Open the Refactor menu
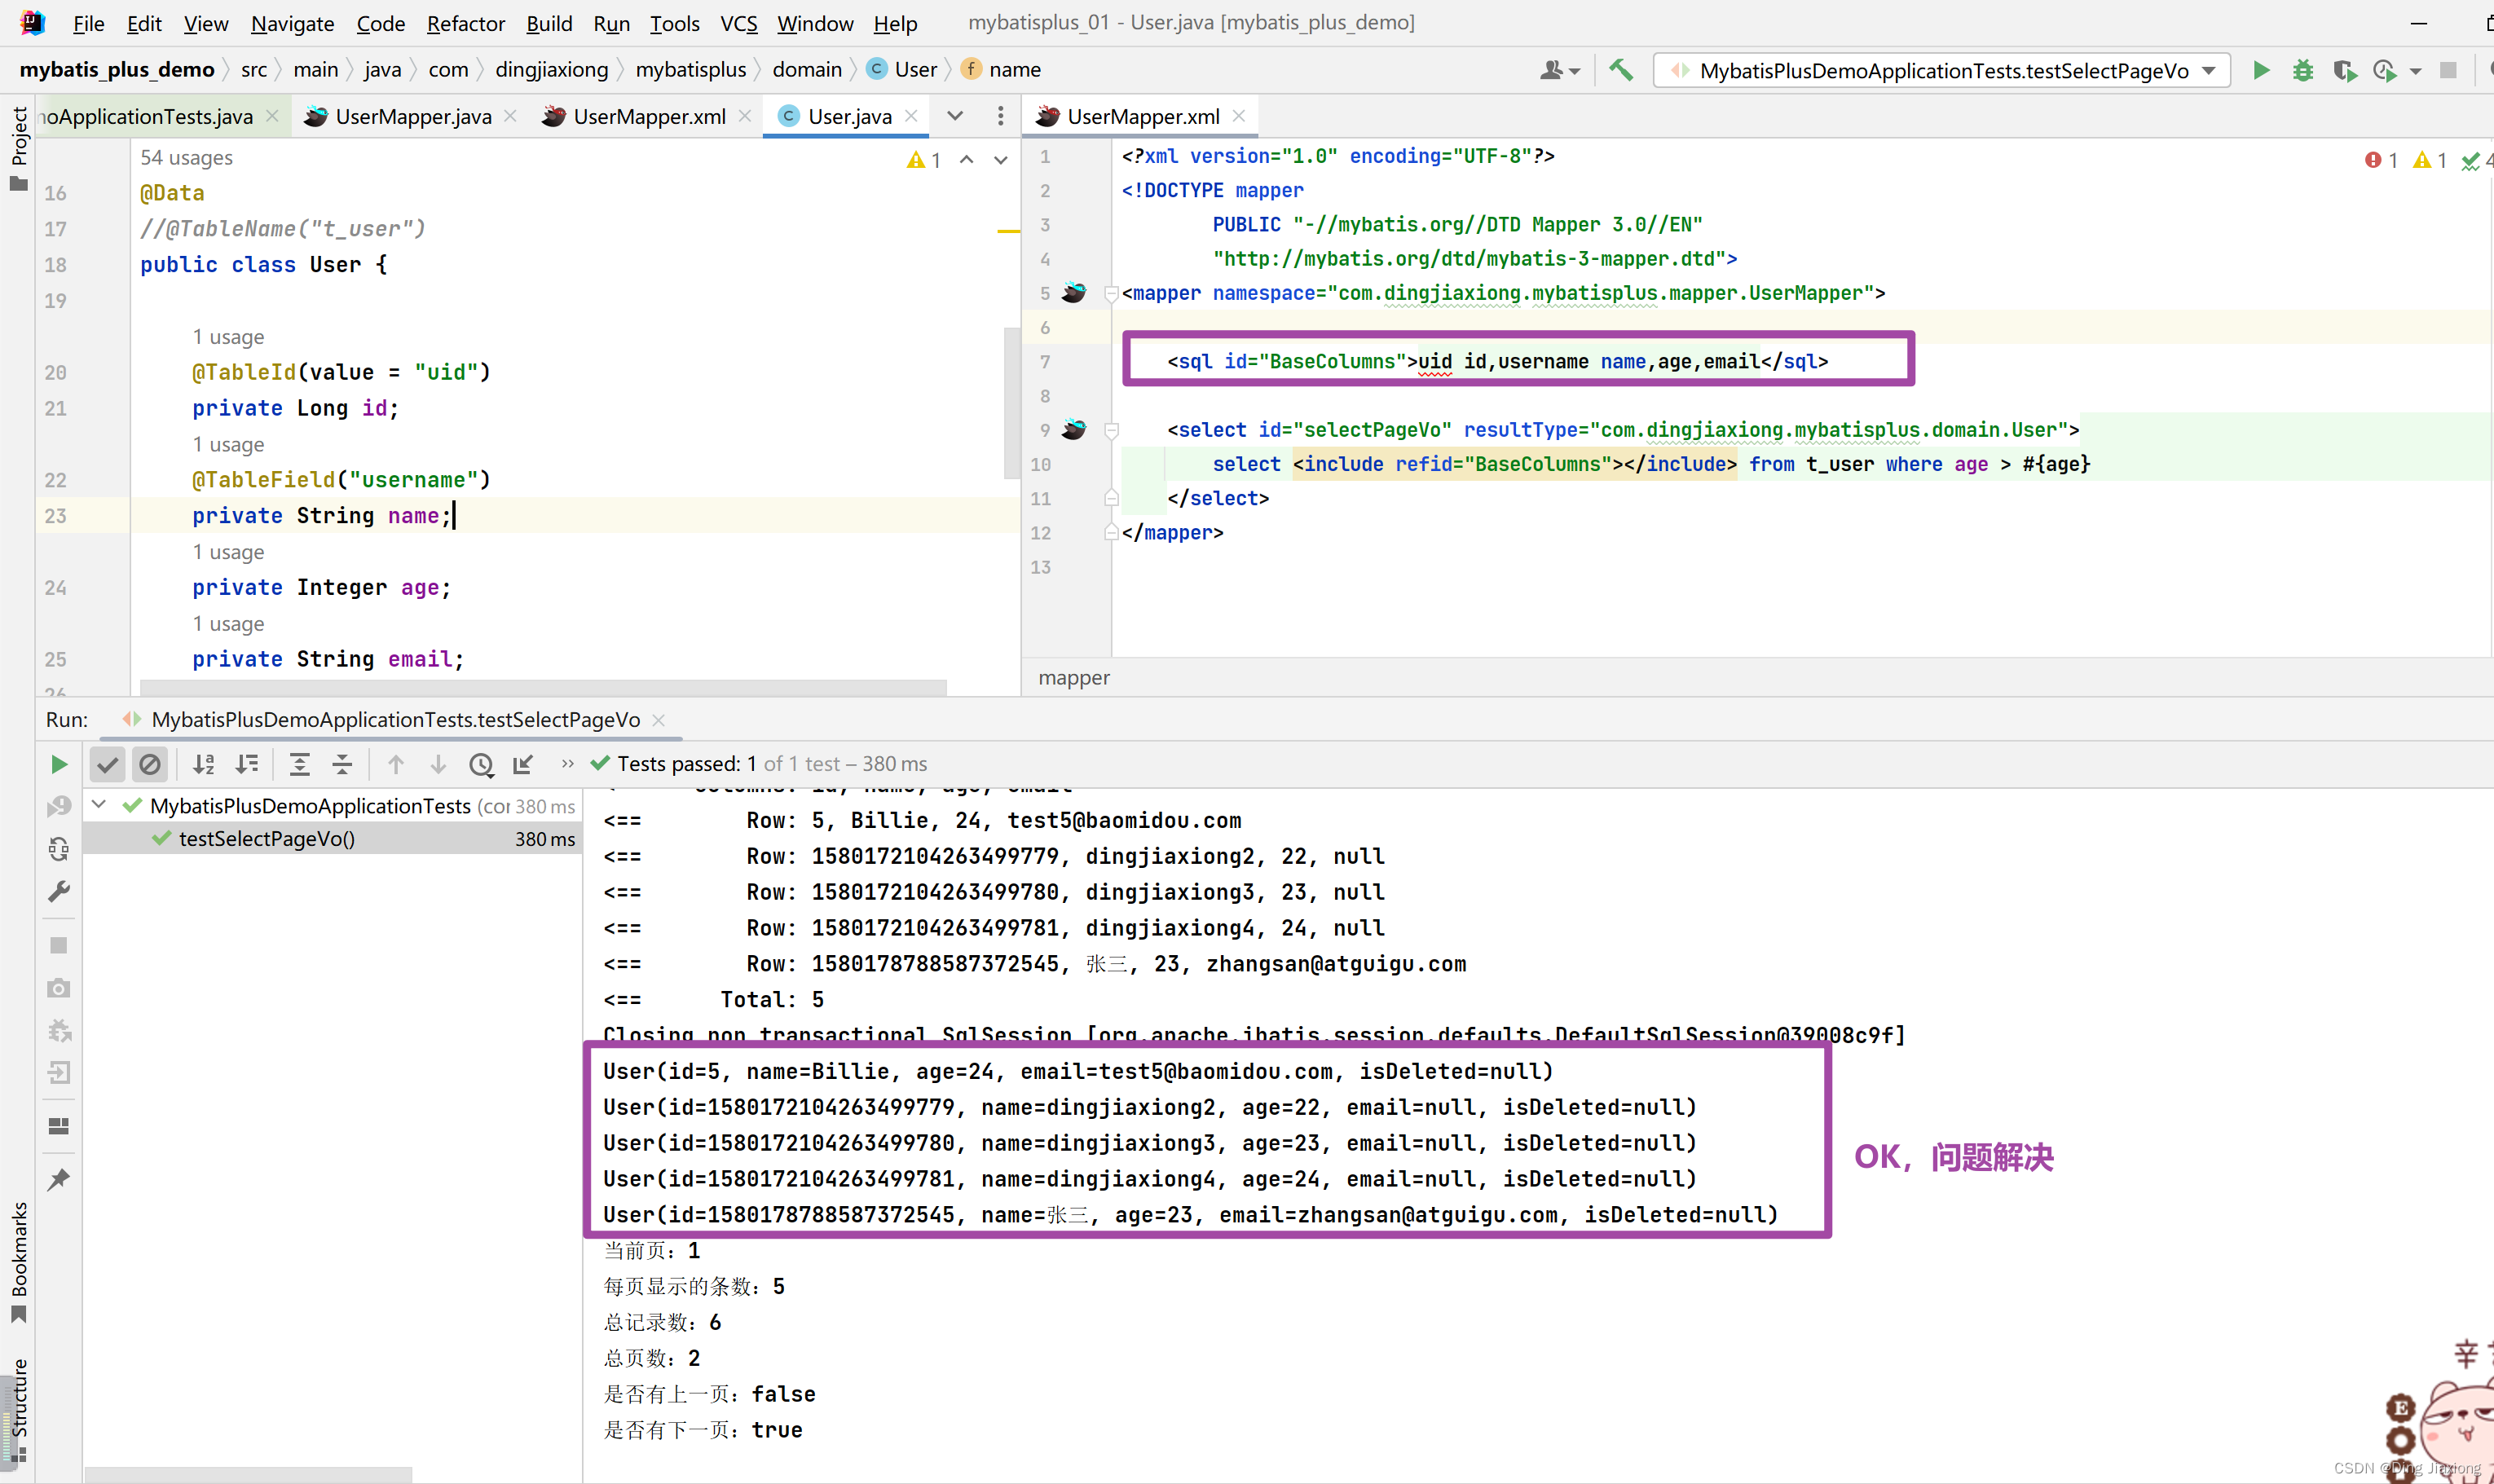 (465, 23)
